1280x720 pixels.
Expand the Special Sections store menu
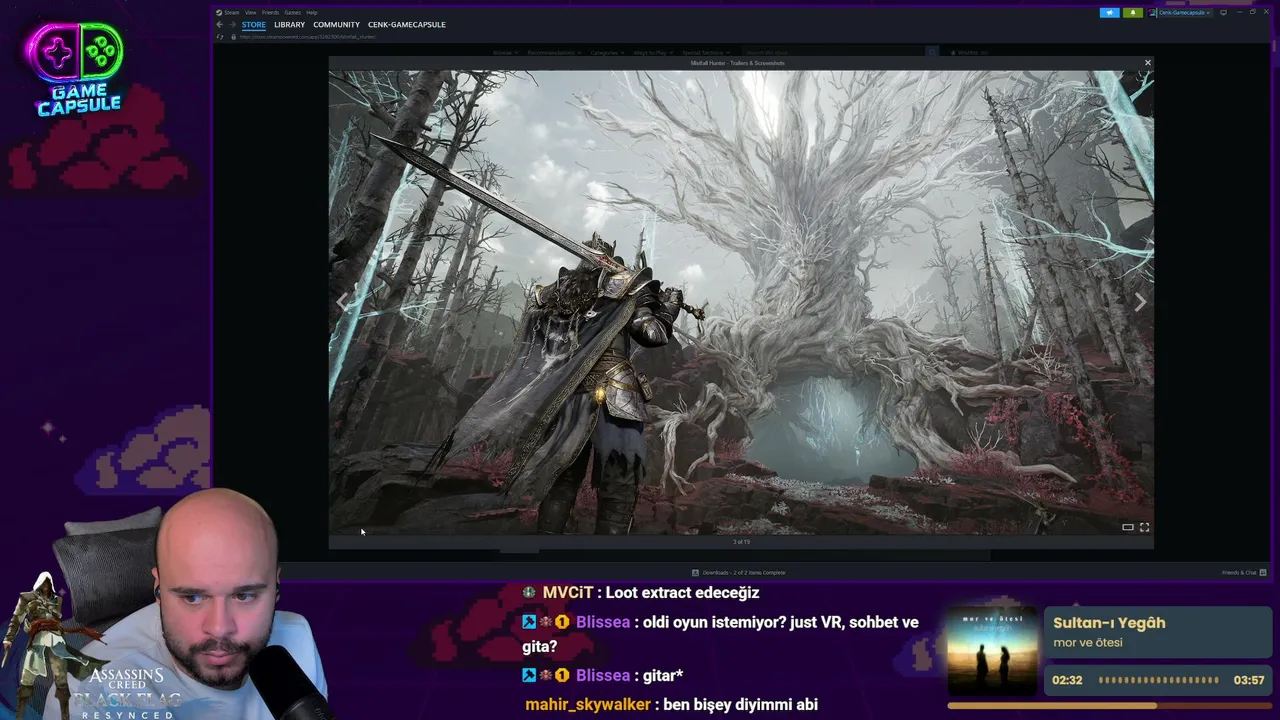pyautogui.click(x=704, y=52)
